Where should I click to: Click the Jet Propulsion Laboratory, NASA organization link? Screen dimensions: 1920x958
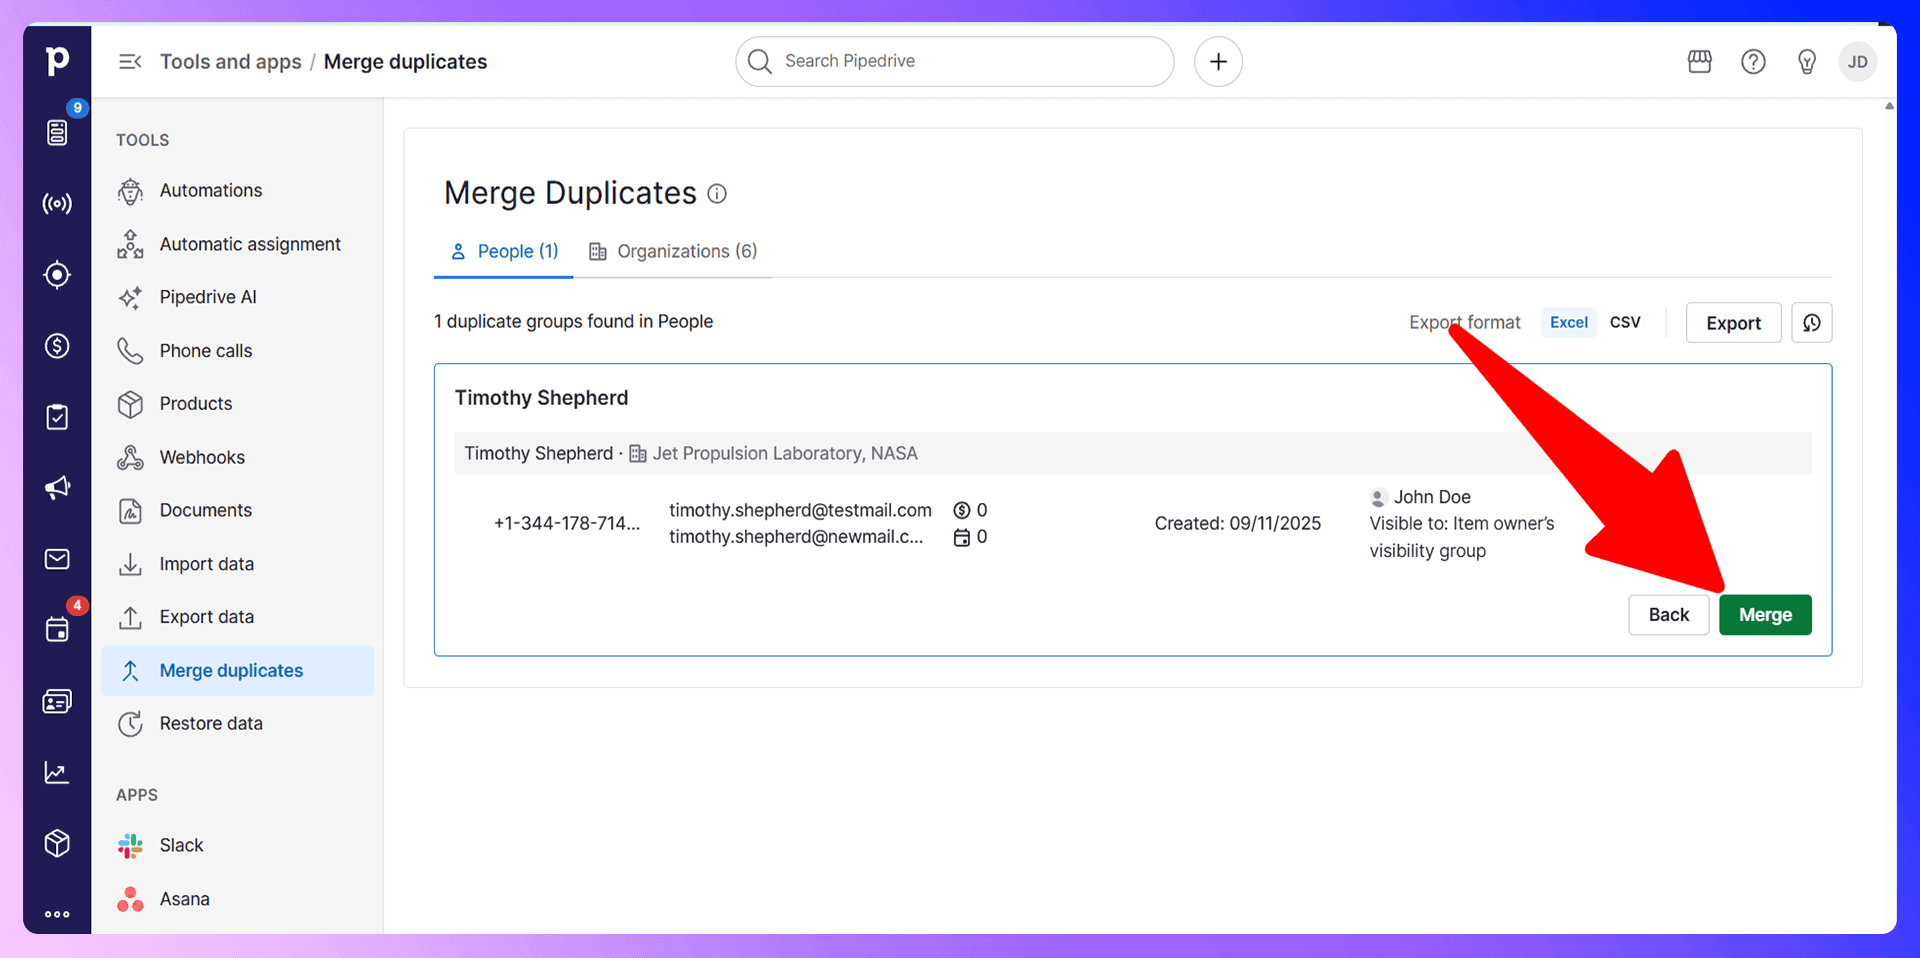[x=785, y=454]
